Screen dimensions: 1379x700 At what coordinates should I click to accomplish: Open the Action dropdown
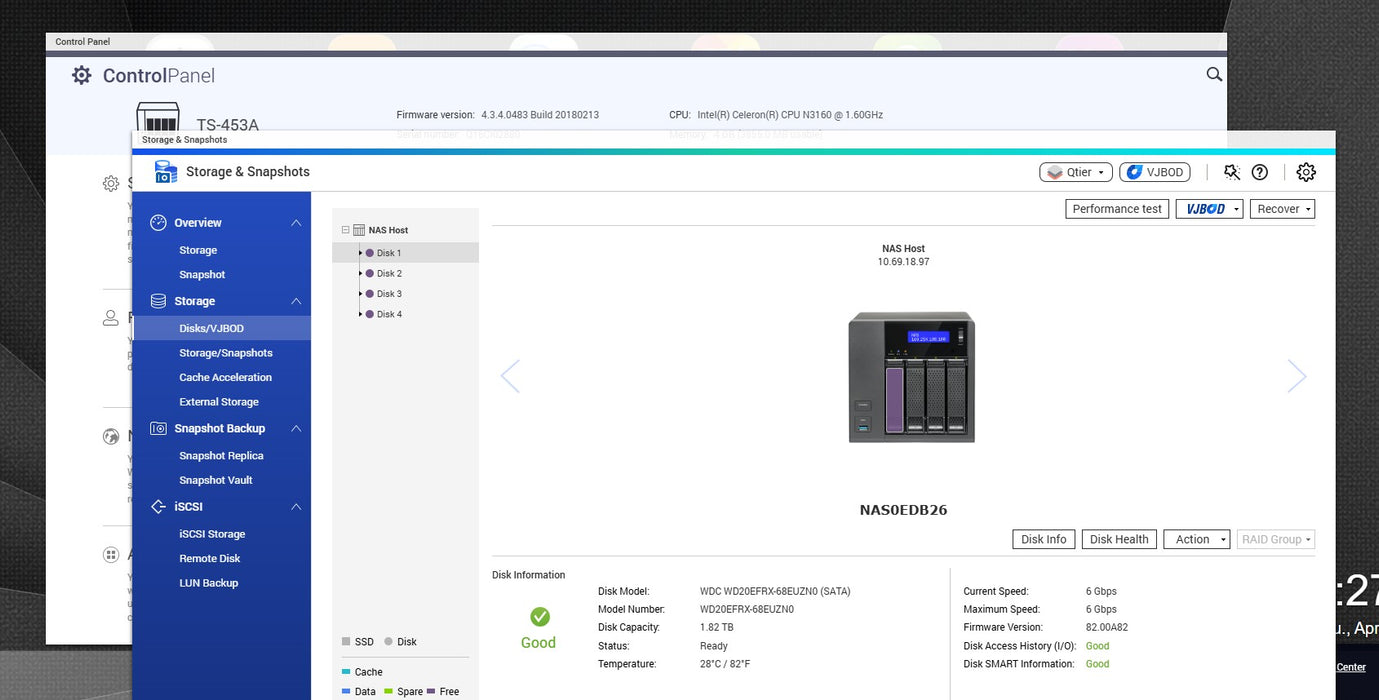click(1198, 539)
